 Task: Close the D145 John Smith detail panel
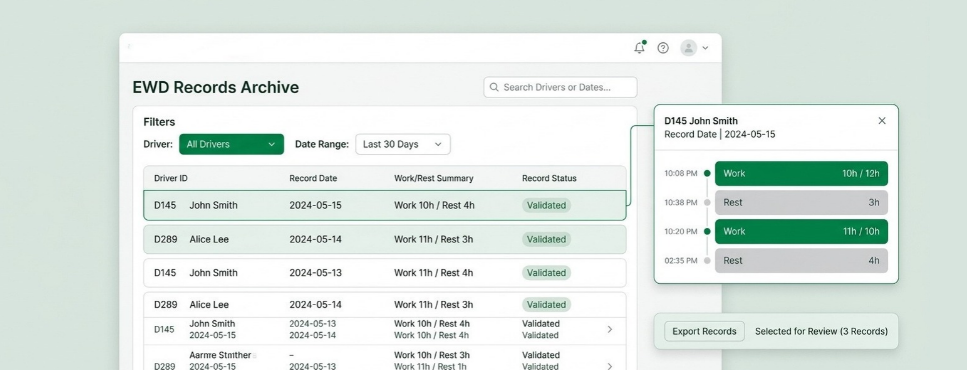(882, 121)
